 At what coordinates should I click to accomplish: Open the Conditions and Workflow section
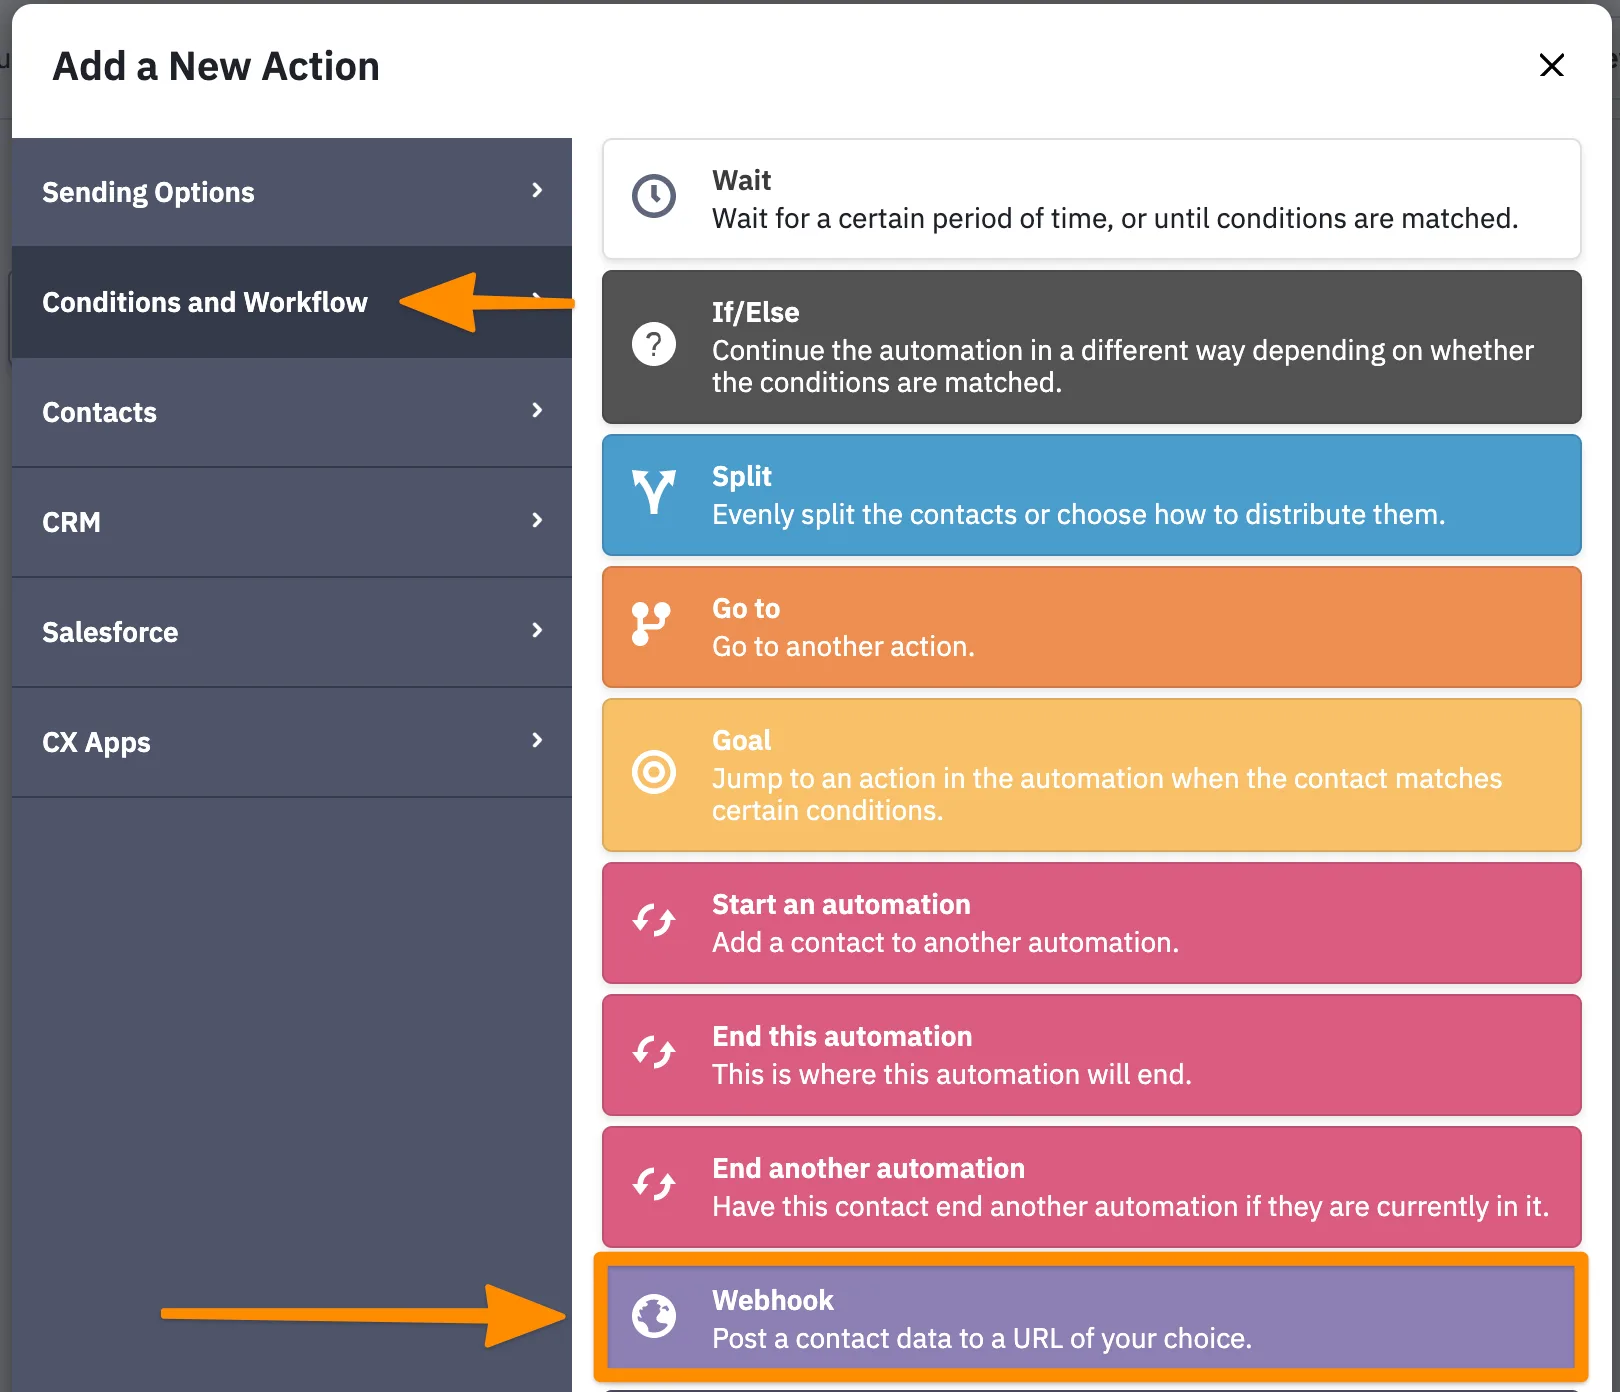click(205, 302)
